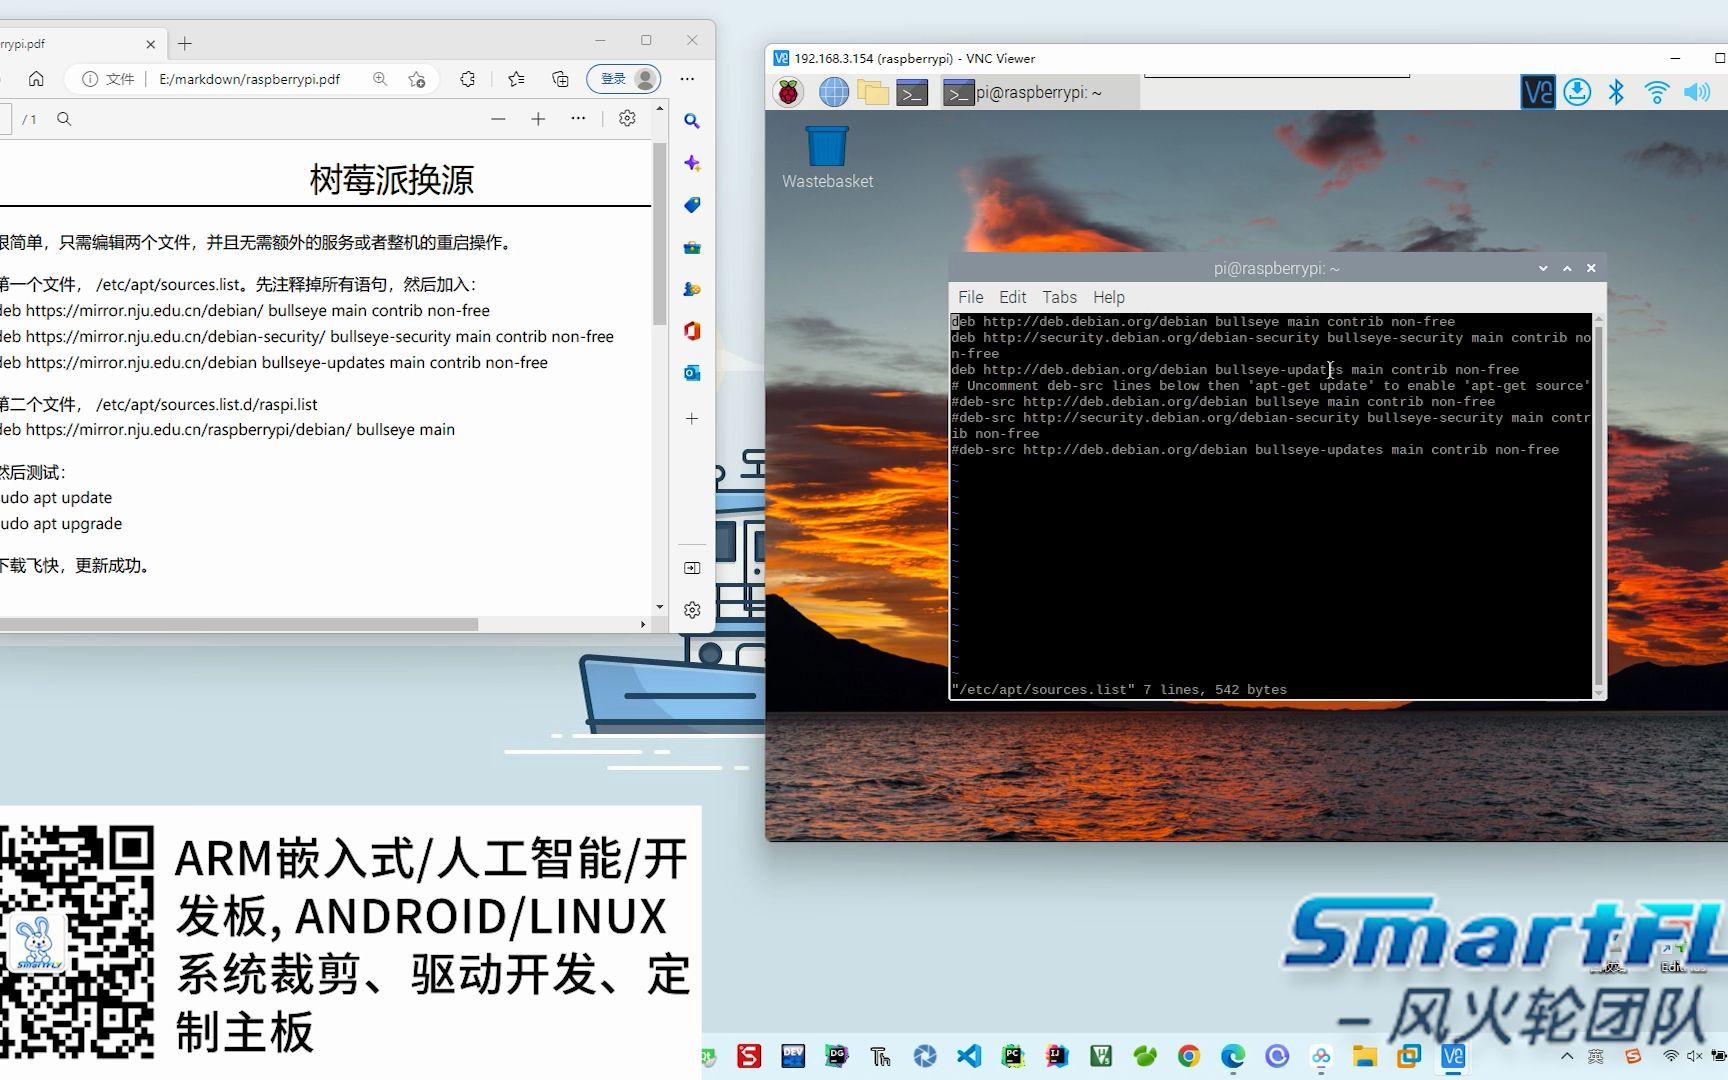Open PDF toolbar more options ellipsis

point(578,119)
